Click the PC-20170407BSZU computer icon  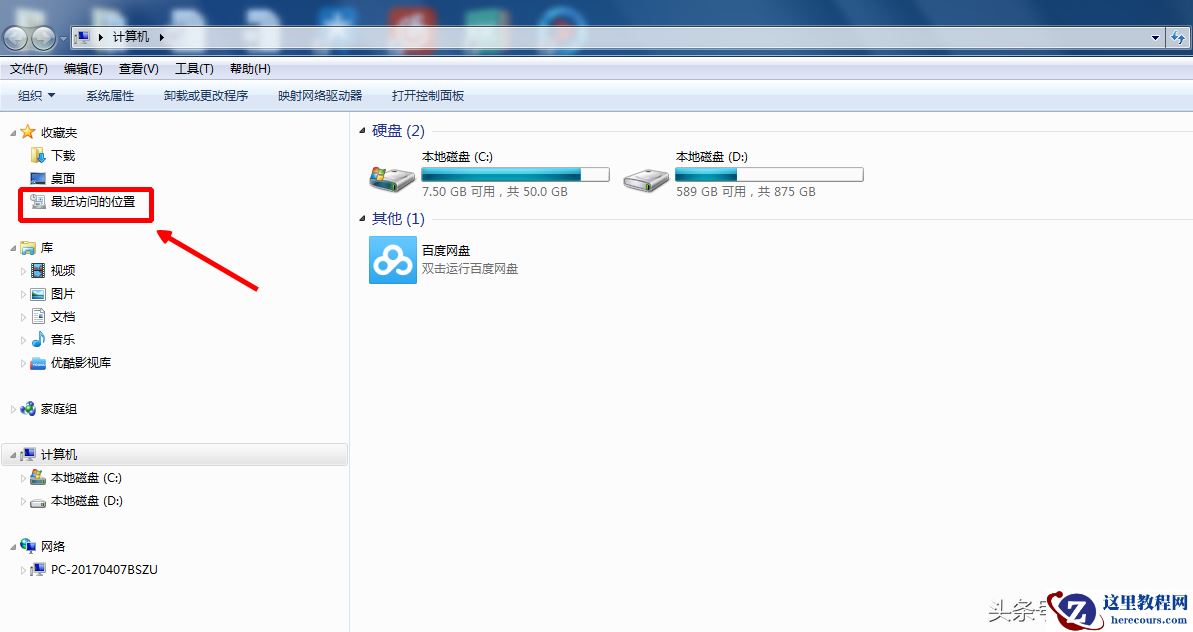click(x=38, y=570)
